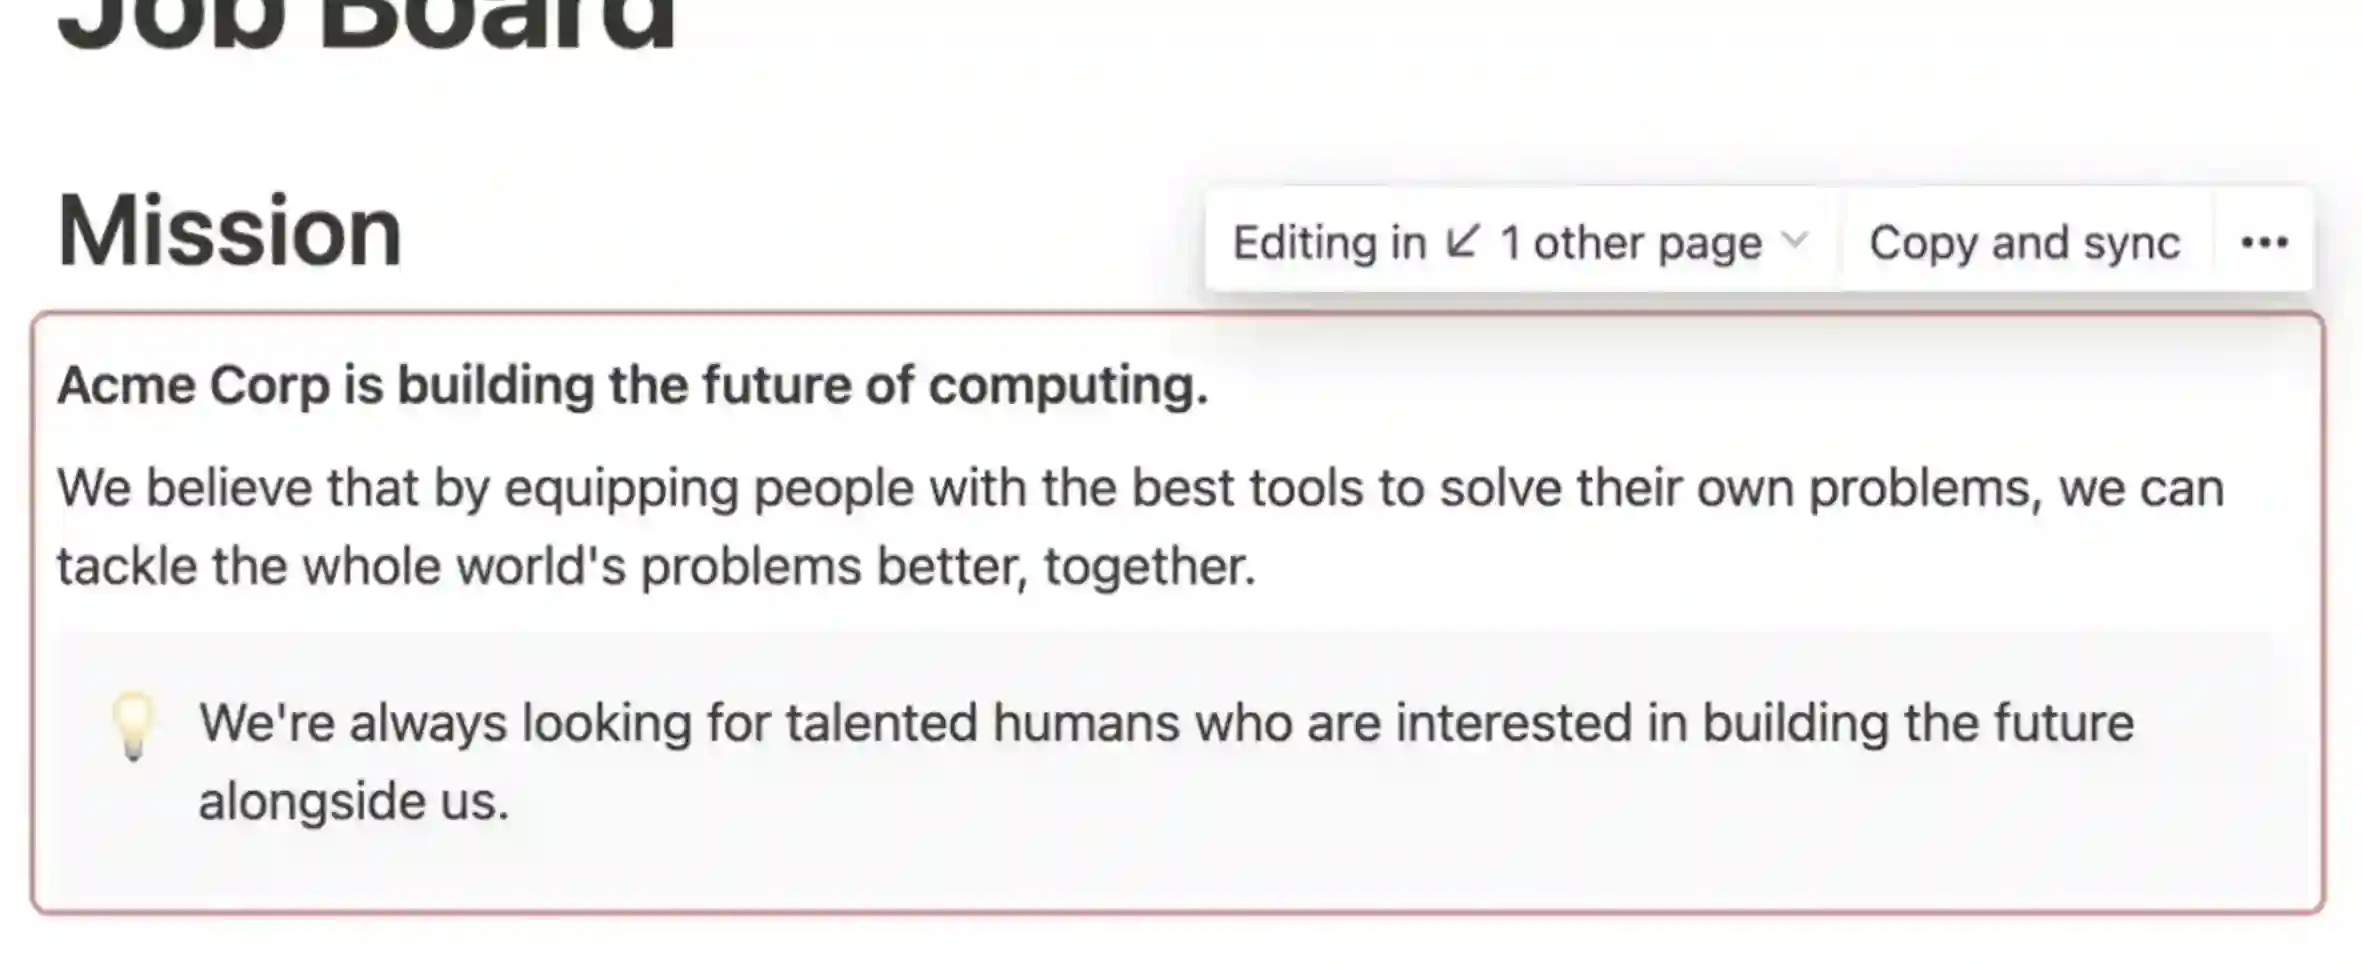
Task: Click the words "Editing in" in toolbar
Action: click(x=1329, y=243)
